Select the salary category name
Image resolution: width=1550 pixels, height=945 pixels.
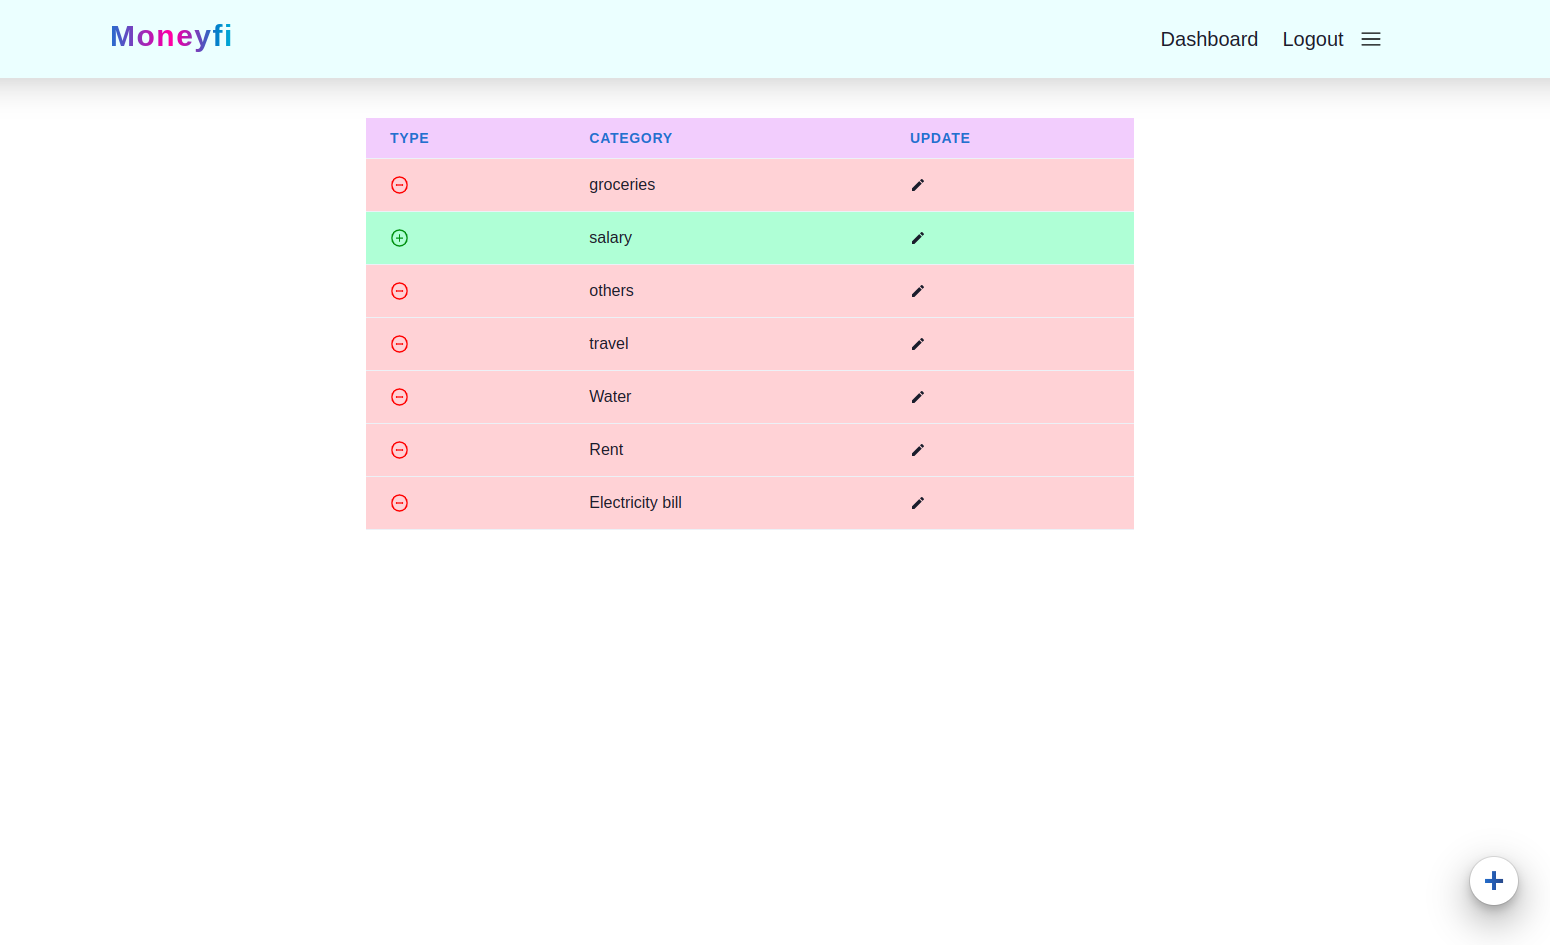610,238
